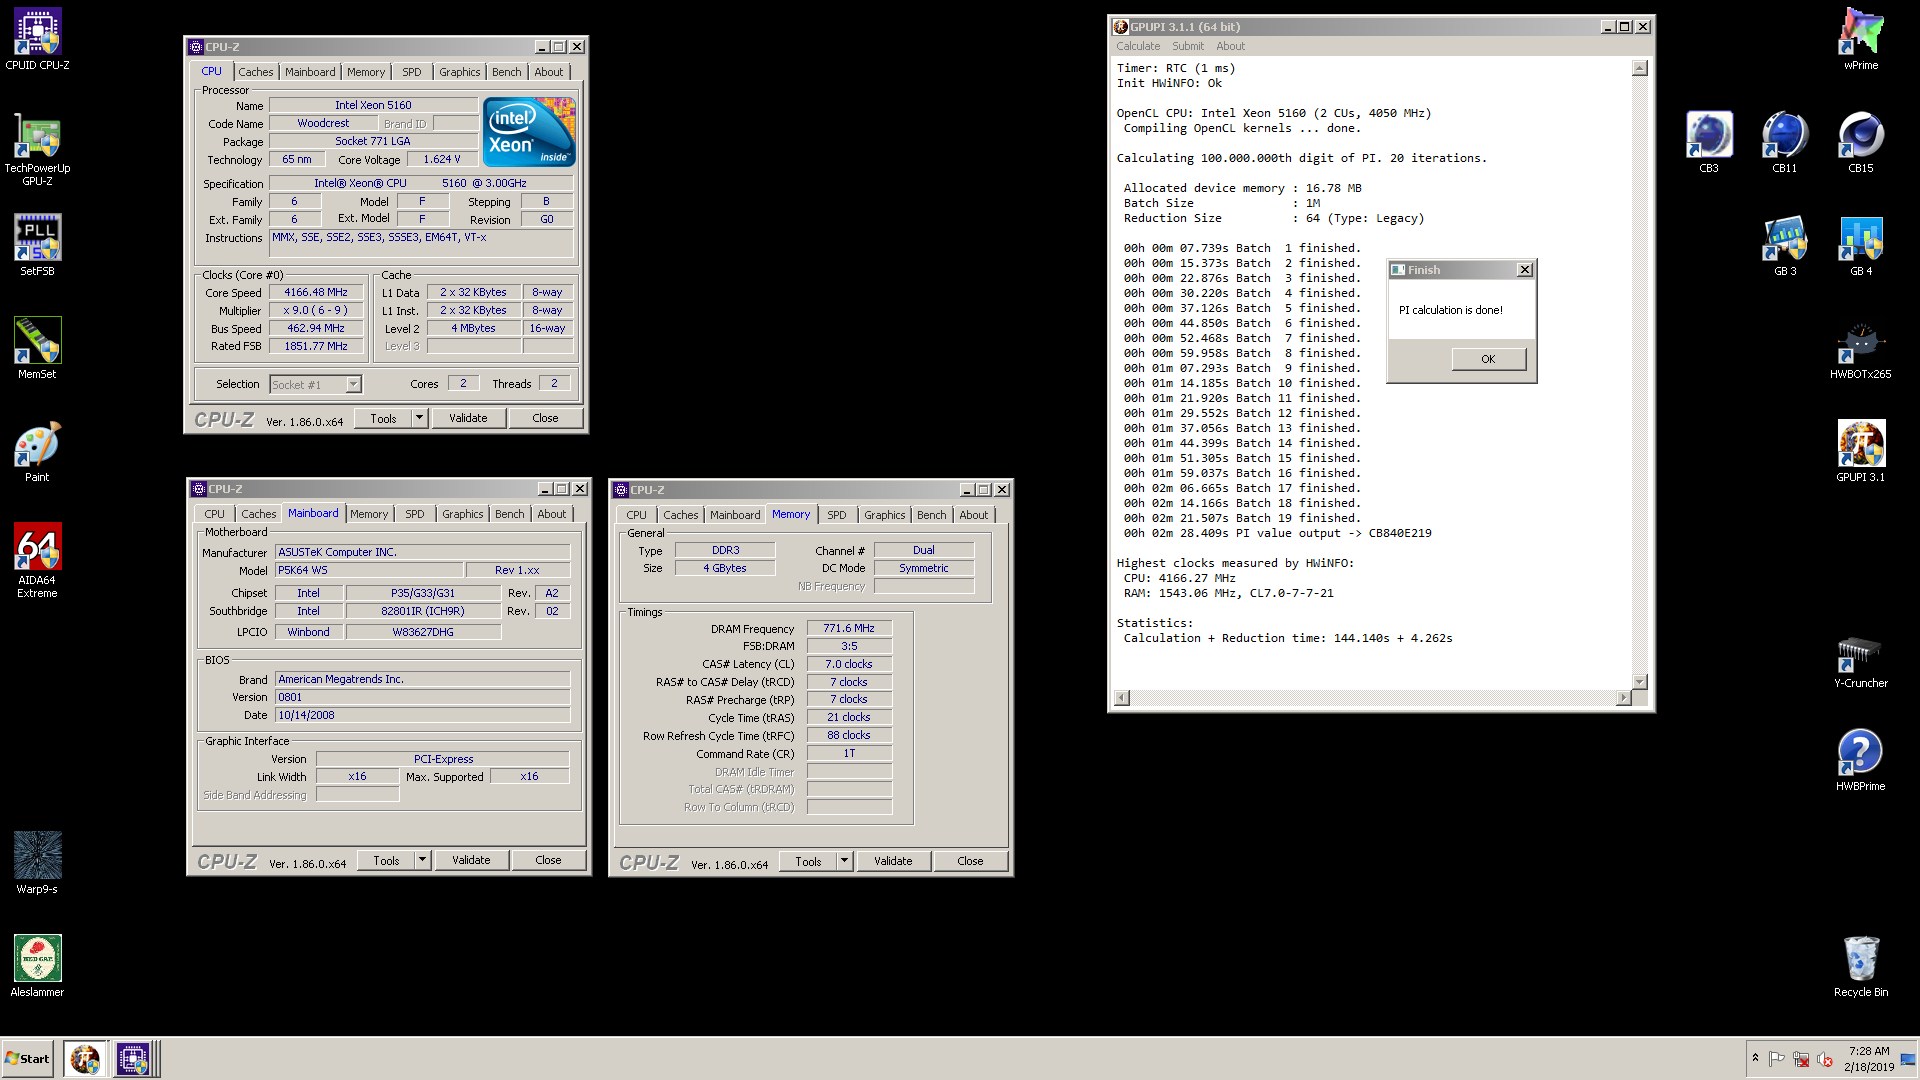Click GPUPI vertical scrollbar down arrow
1920x1080 pixels.
click(1640, 682)
